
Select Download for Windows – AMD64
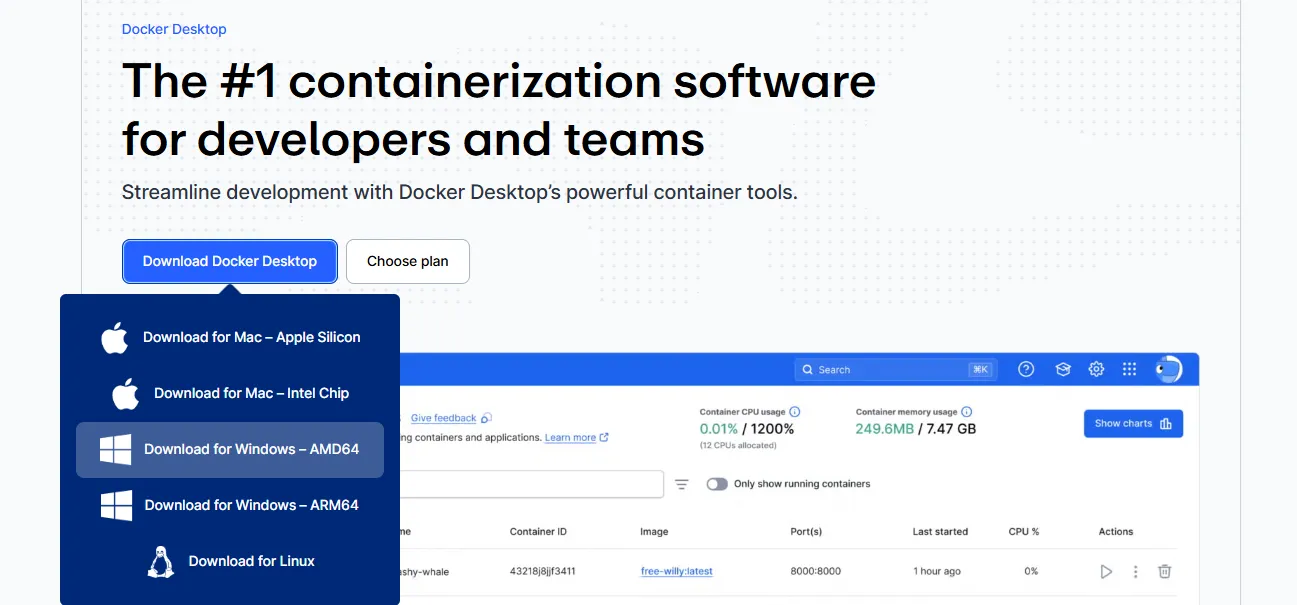pyautogui.click(x=230, y=450)
